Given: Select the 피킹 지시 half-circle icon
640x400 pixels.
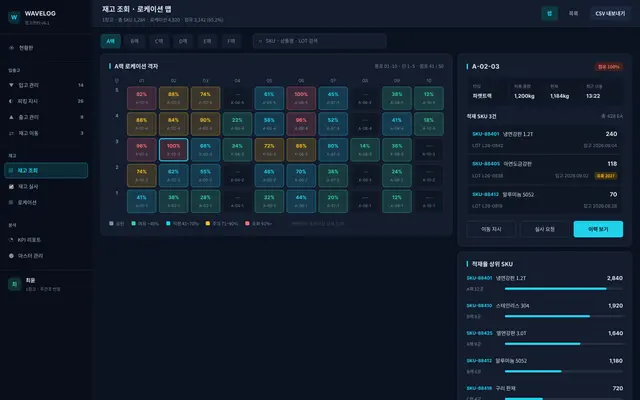Looking at the screenshot, I should pos(11,101).
